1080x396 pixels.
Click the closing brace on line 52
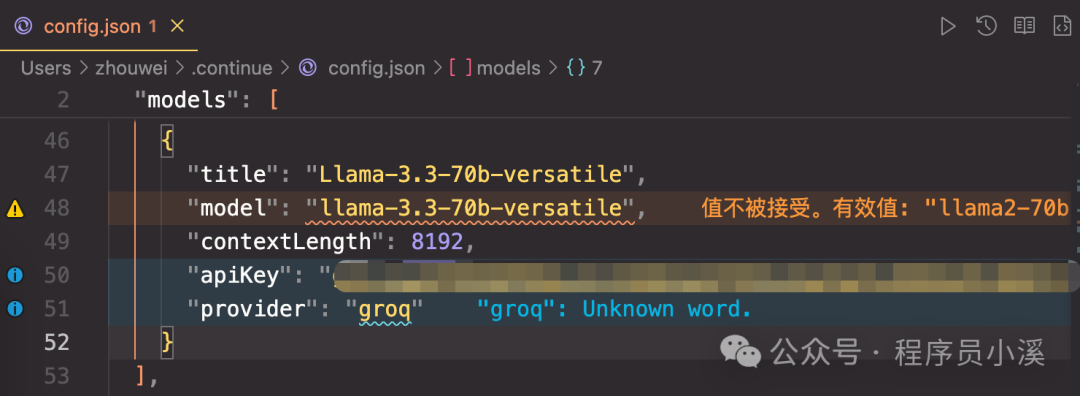coord(167,342)
